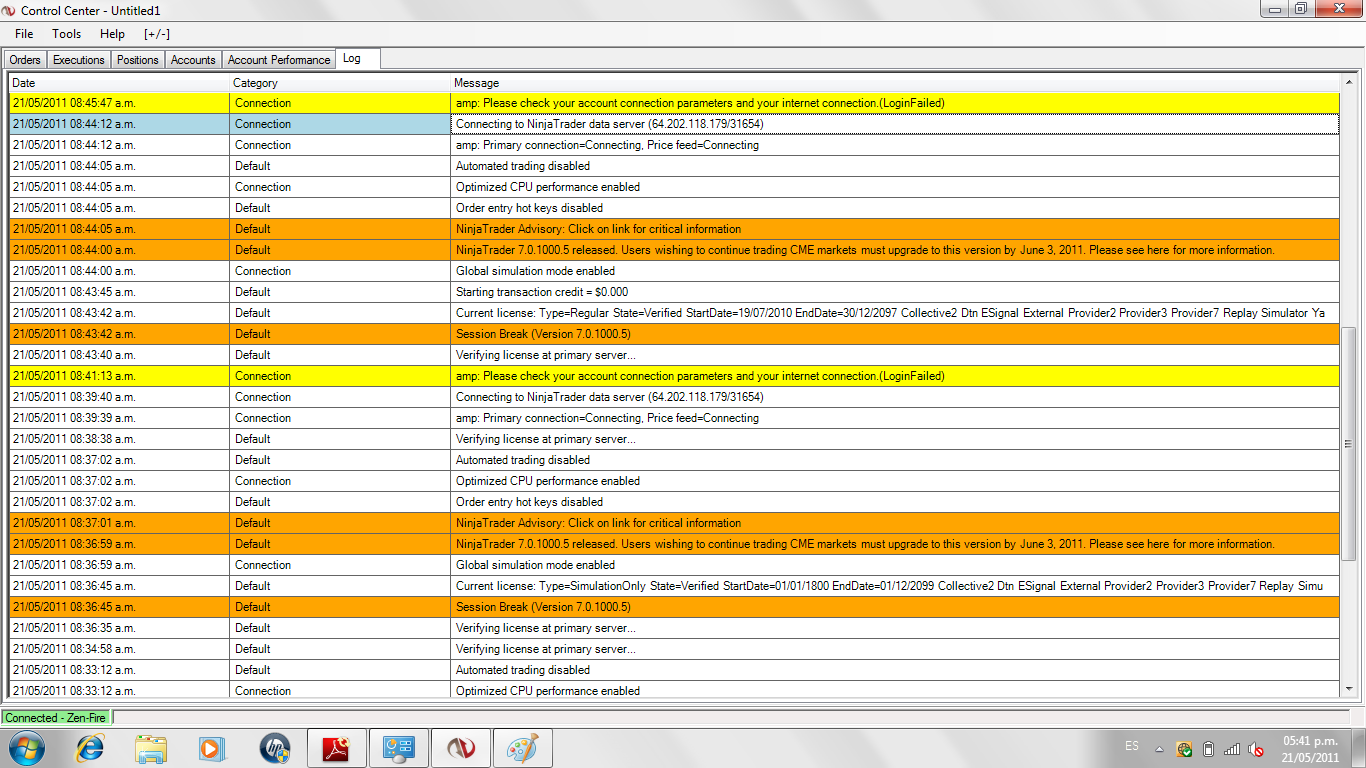Select the 08:44:05 'Order entry hot keys disabled' message
Image resolution: width=1366 pixels, height=768 pixels.
click(895, 208)
